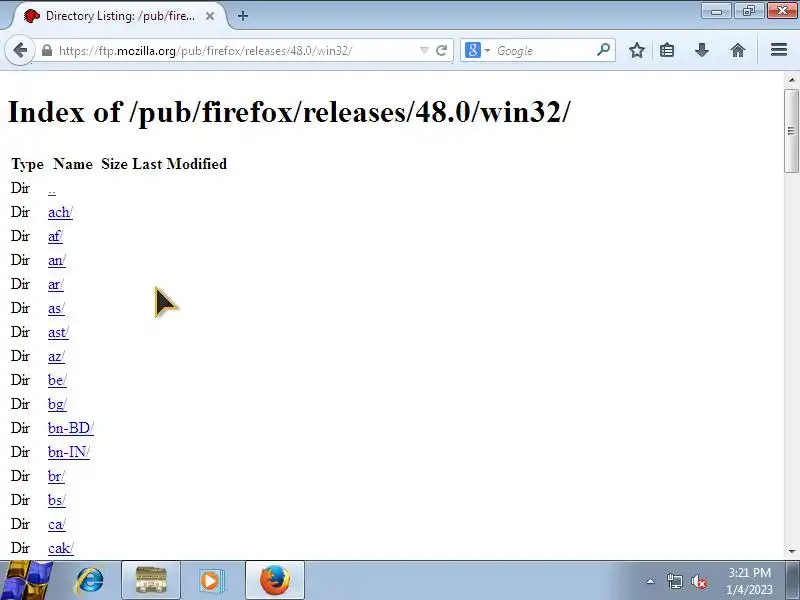The width and height of the screenshot is (800, 600).
Task: Open the Windows Start button
Action: click(x=26, y=581)
